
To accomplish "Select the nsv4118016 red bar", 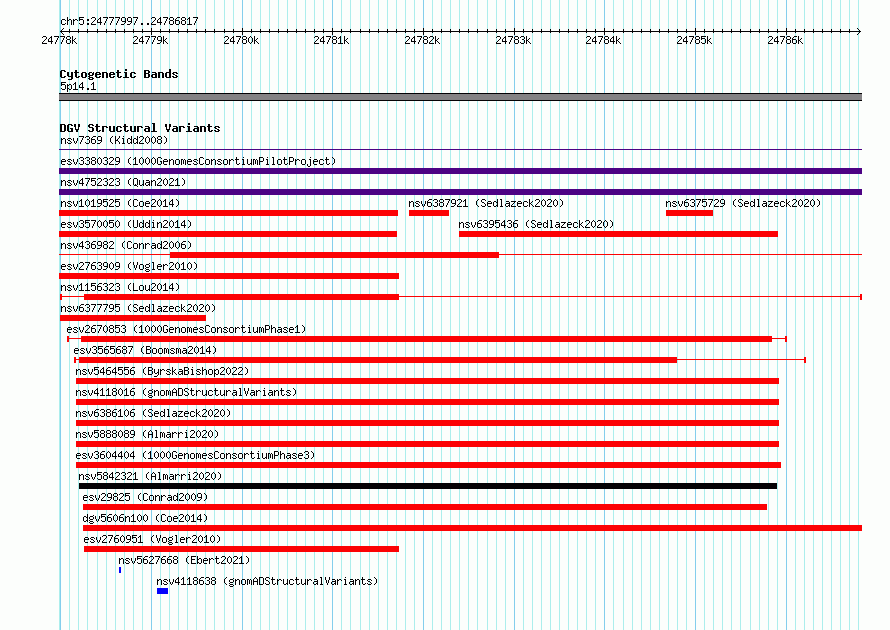I will [427, 402].
